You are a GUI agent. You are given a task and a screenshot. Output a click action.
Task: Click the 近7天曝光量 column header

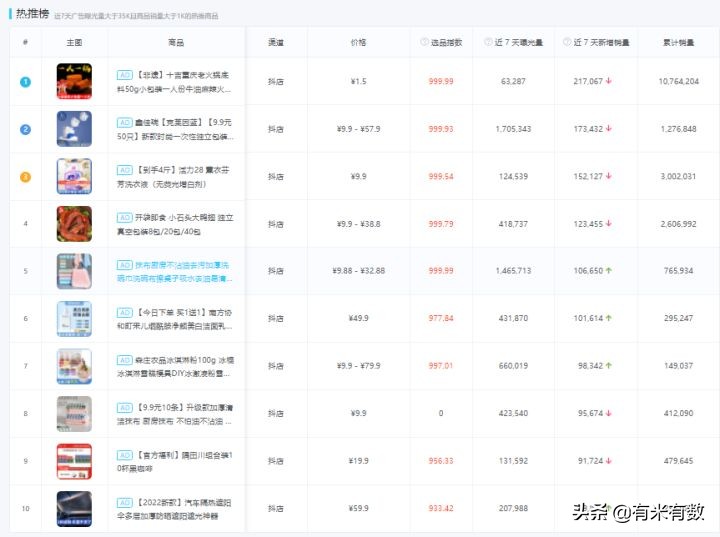(518, 42)
